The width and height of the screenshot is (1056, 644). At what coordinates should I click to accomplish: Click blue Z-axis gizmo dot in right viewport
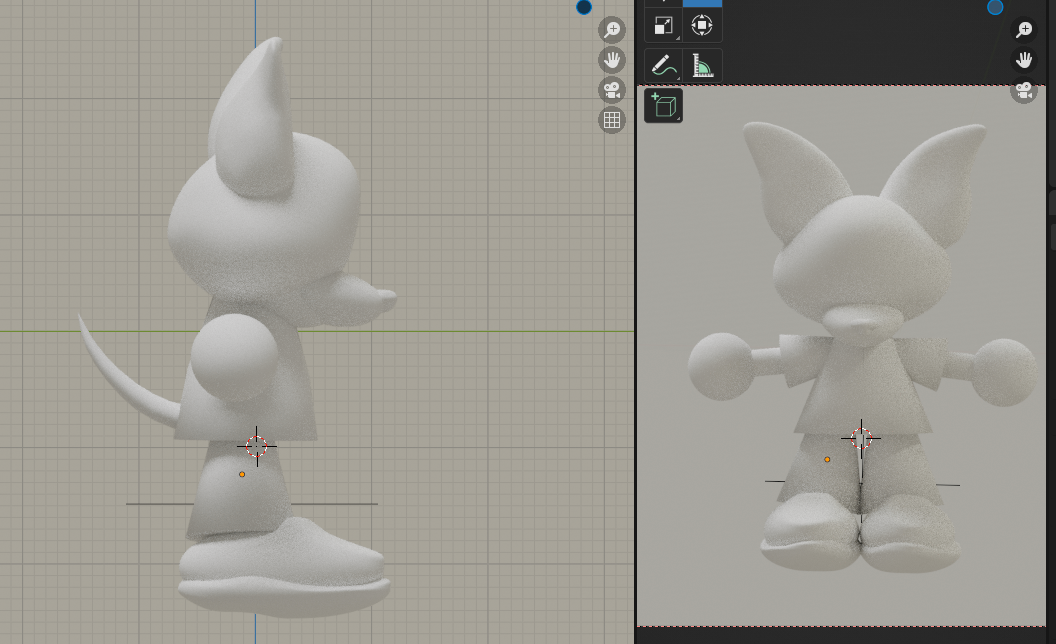click(995, 7)
